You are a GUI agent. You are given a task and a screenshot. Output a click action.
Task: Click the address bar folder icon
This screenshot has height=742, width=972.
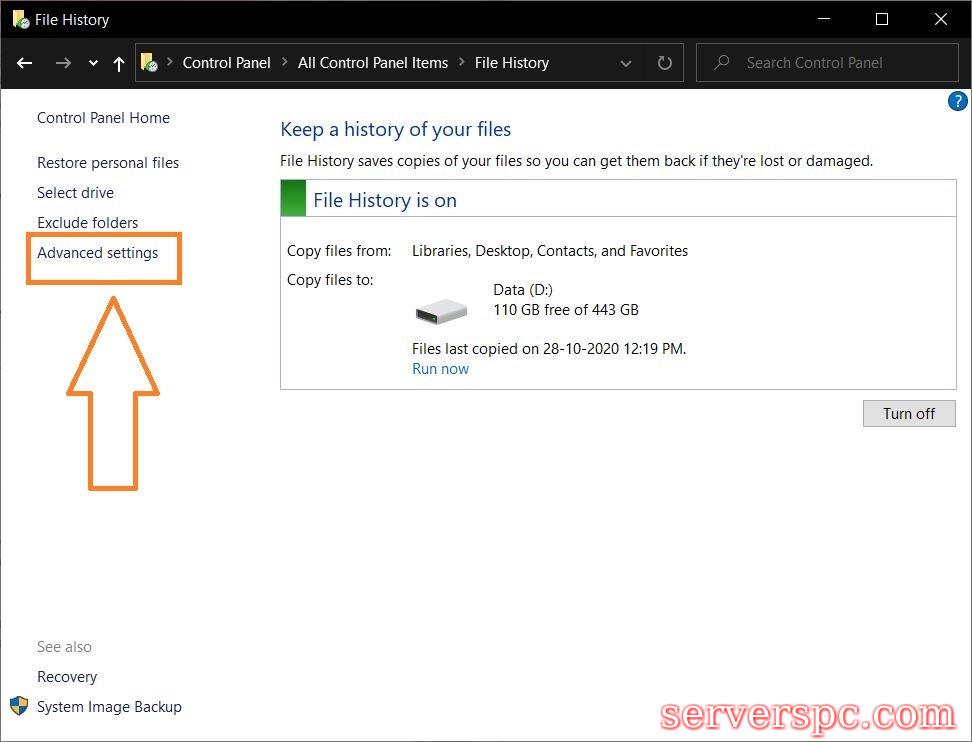[x=149, y=62]
